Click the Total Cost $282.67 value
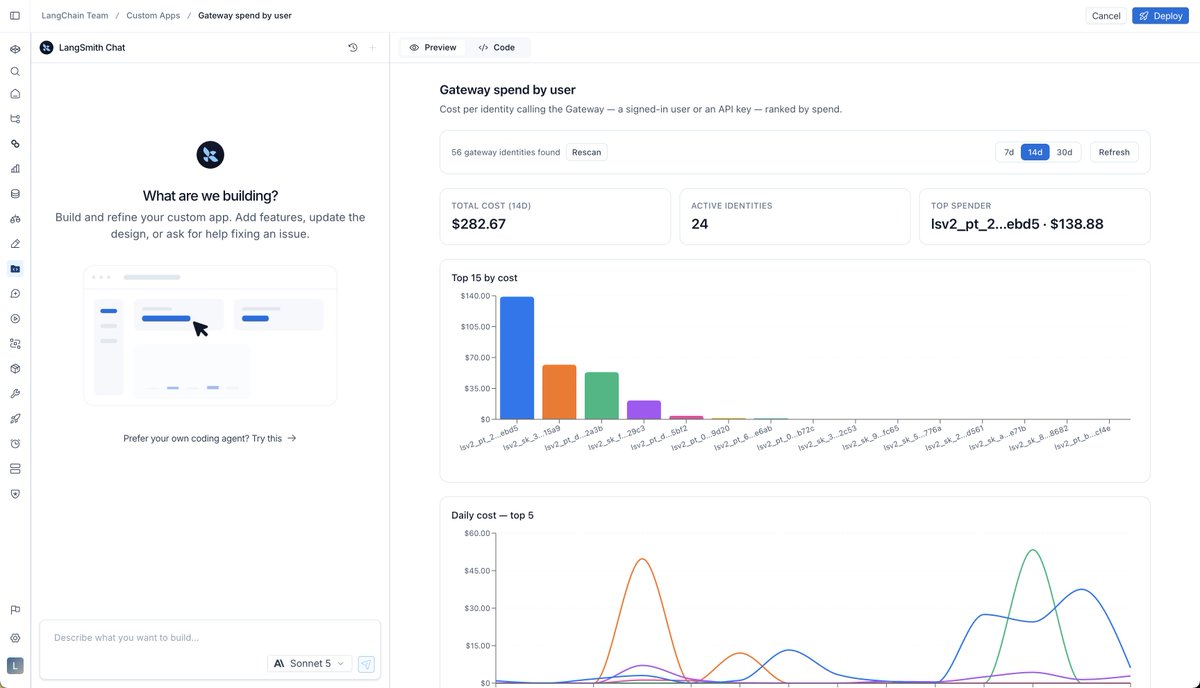Image resolution: width=1200 pixels, height=688 pixels. point(479,224)
